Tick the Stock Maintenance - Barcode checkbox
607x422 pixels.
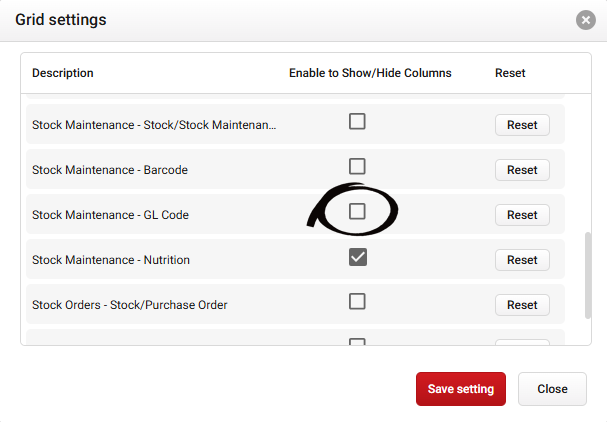[357, 166]
